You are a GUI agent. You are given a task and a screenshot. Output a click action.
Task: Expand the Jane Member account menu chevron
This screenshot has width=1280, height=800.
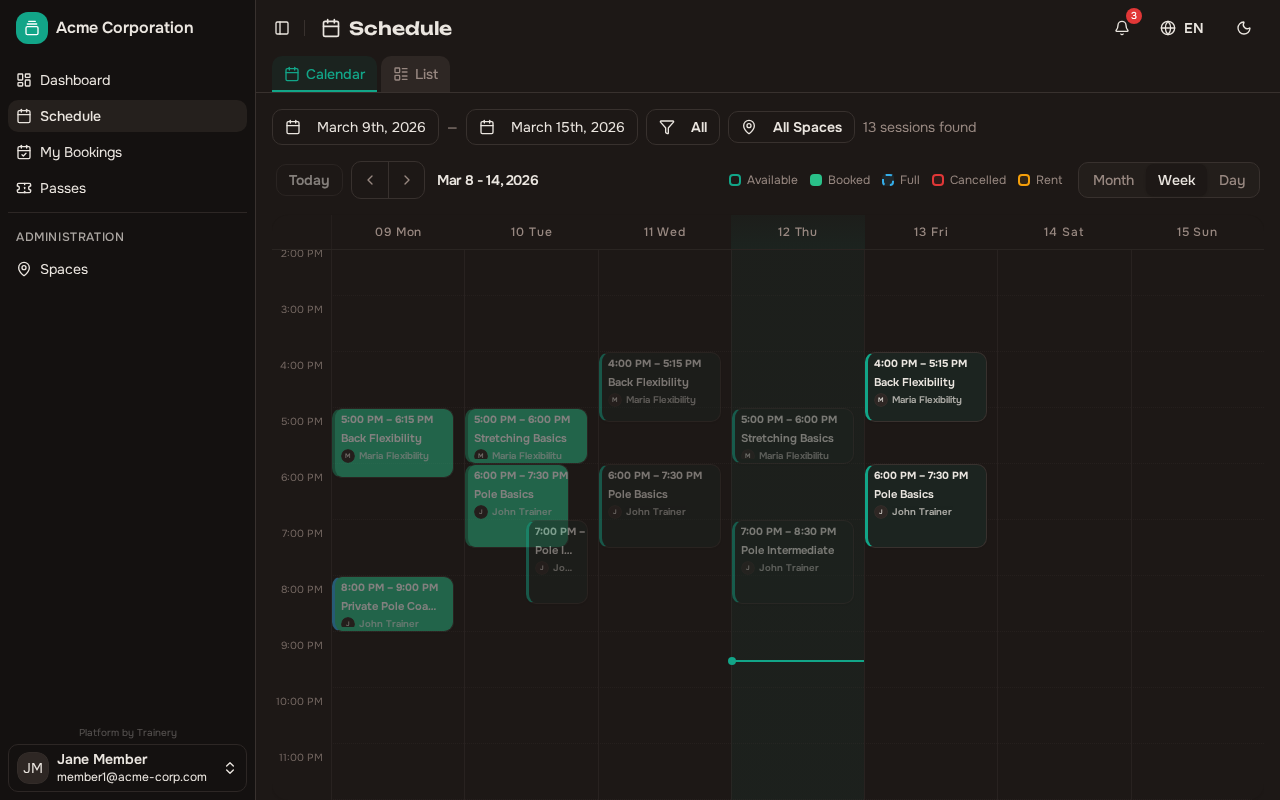point(230,768)
